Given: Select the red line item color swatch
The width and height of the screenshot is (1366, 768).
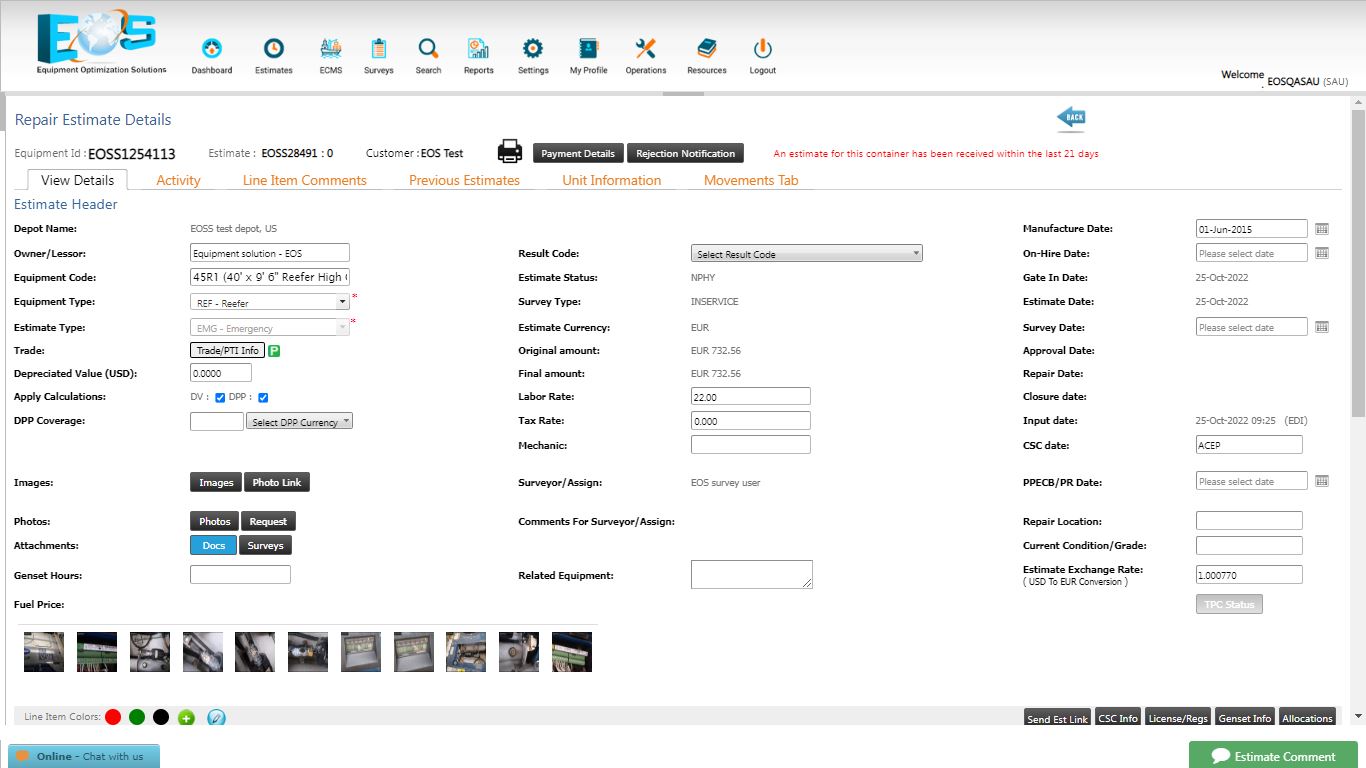Looking at the screenshot, I should click(112, 717).
